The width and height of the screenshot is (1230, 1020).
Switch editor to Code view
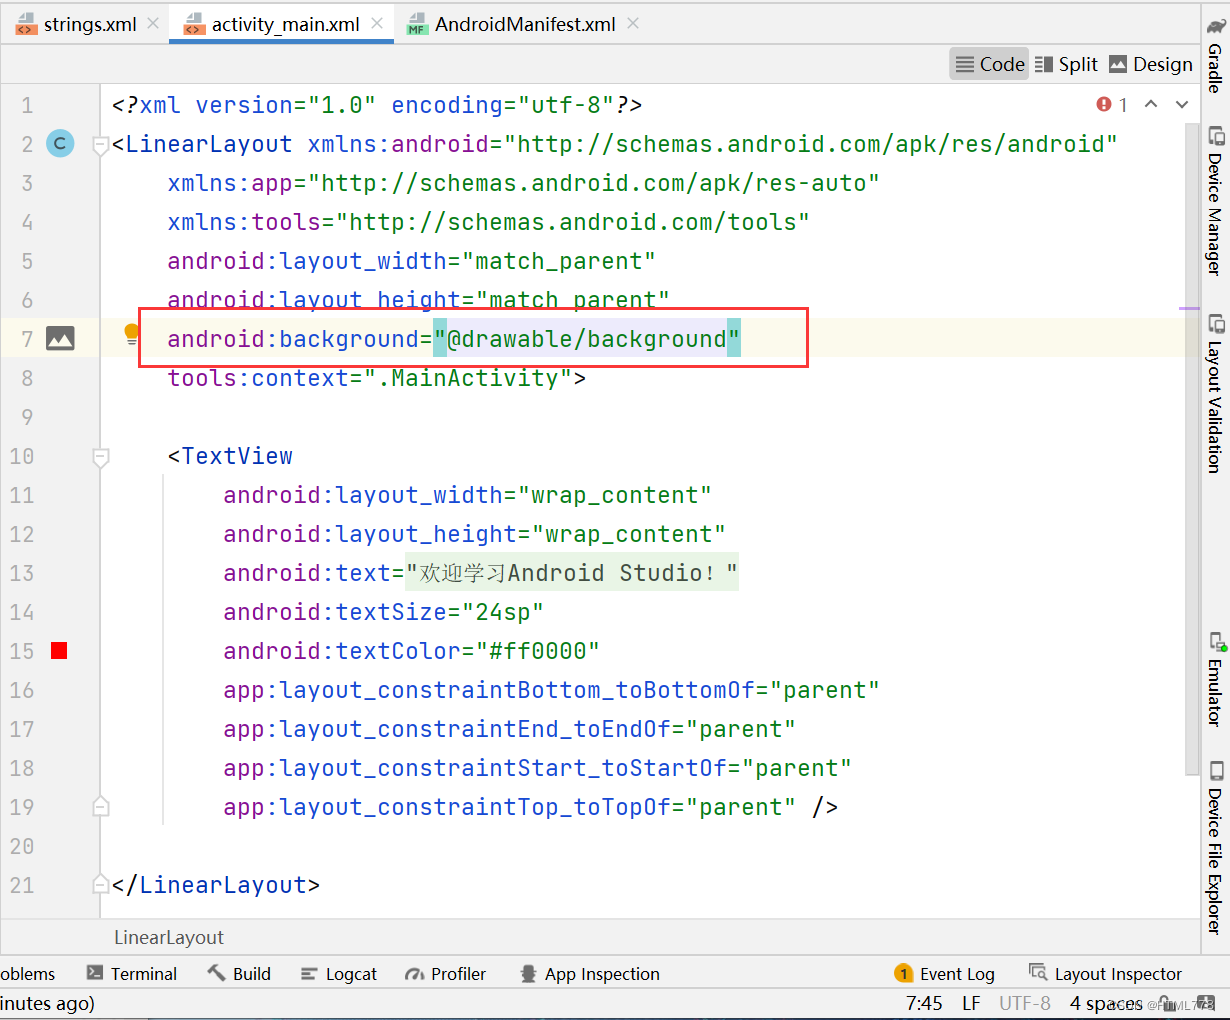click(x=989, y=64)
